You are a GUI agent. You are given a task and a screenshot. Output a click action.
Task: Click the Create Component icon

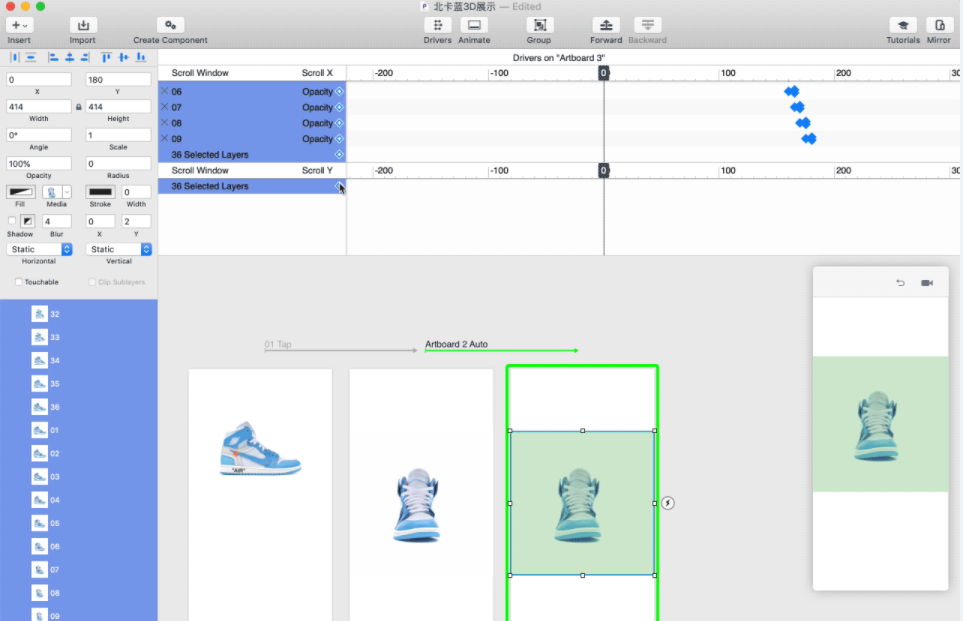[x=170, y=25]
